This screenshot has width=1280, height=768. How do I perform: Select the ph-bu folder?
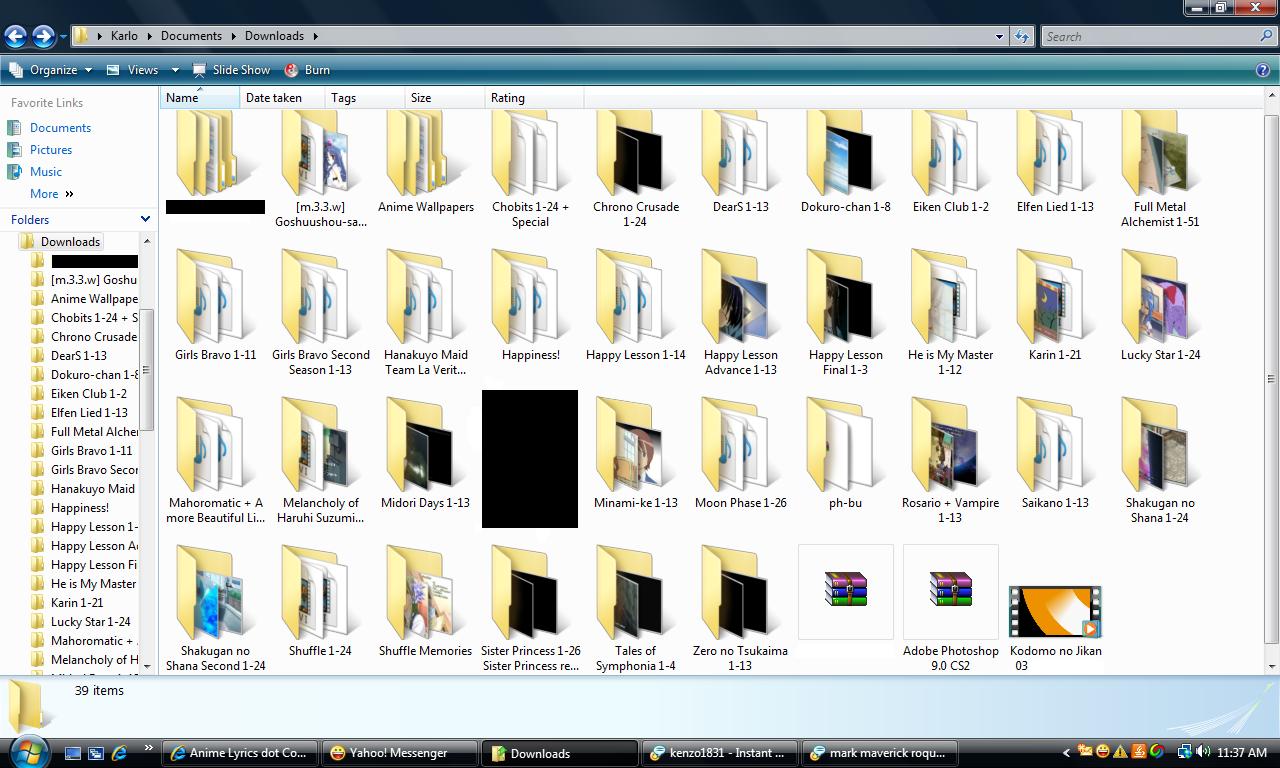(845, 453)
